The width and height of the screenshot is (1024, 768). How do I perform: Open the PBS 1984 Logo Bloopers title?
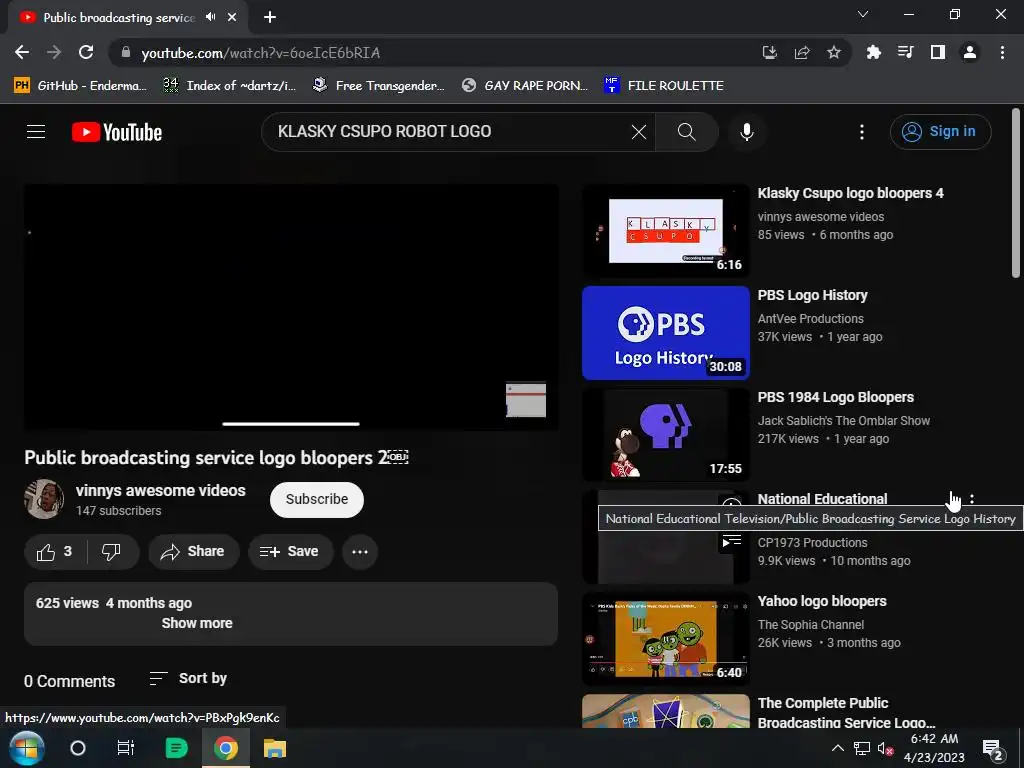[x=835, y=397]
